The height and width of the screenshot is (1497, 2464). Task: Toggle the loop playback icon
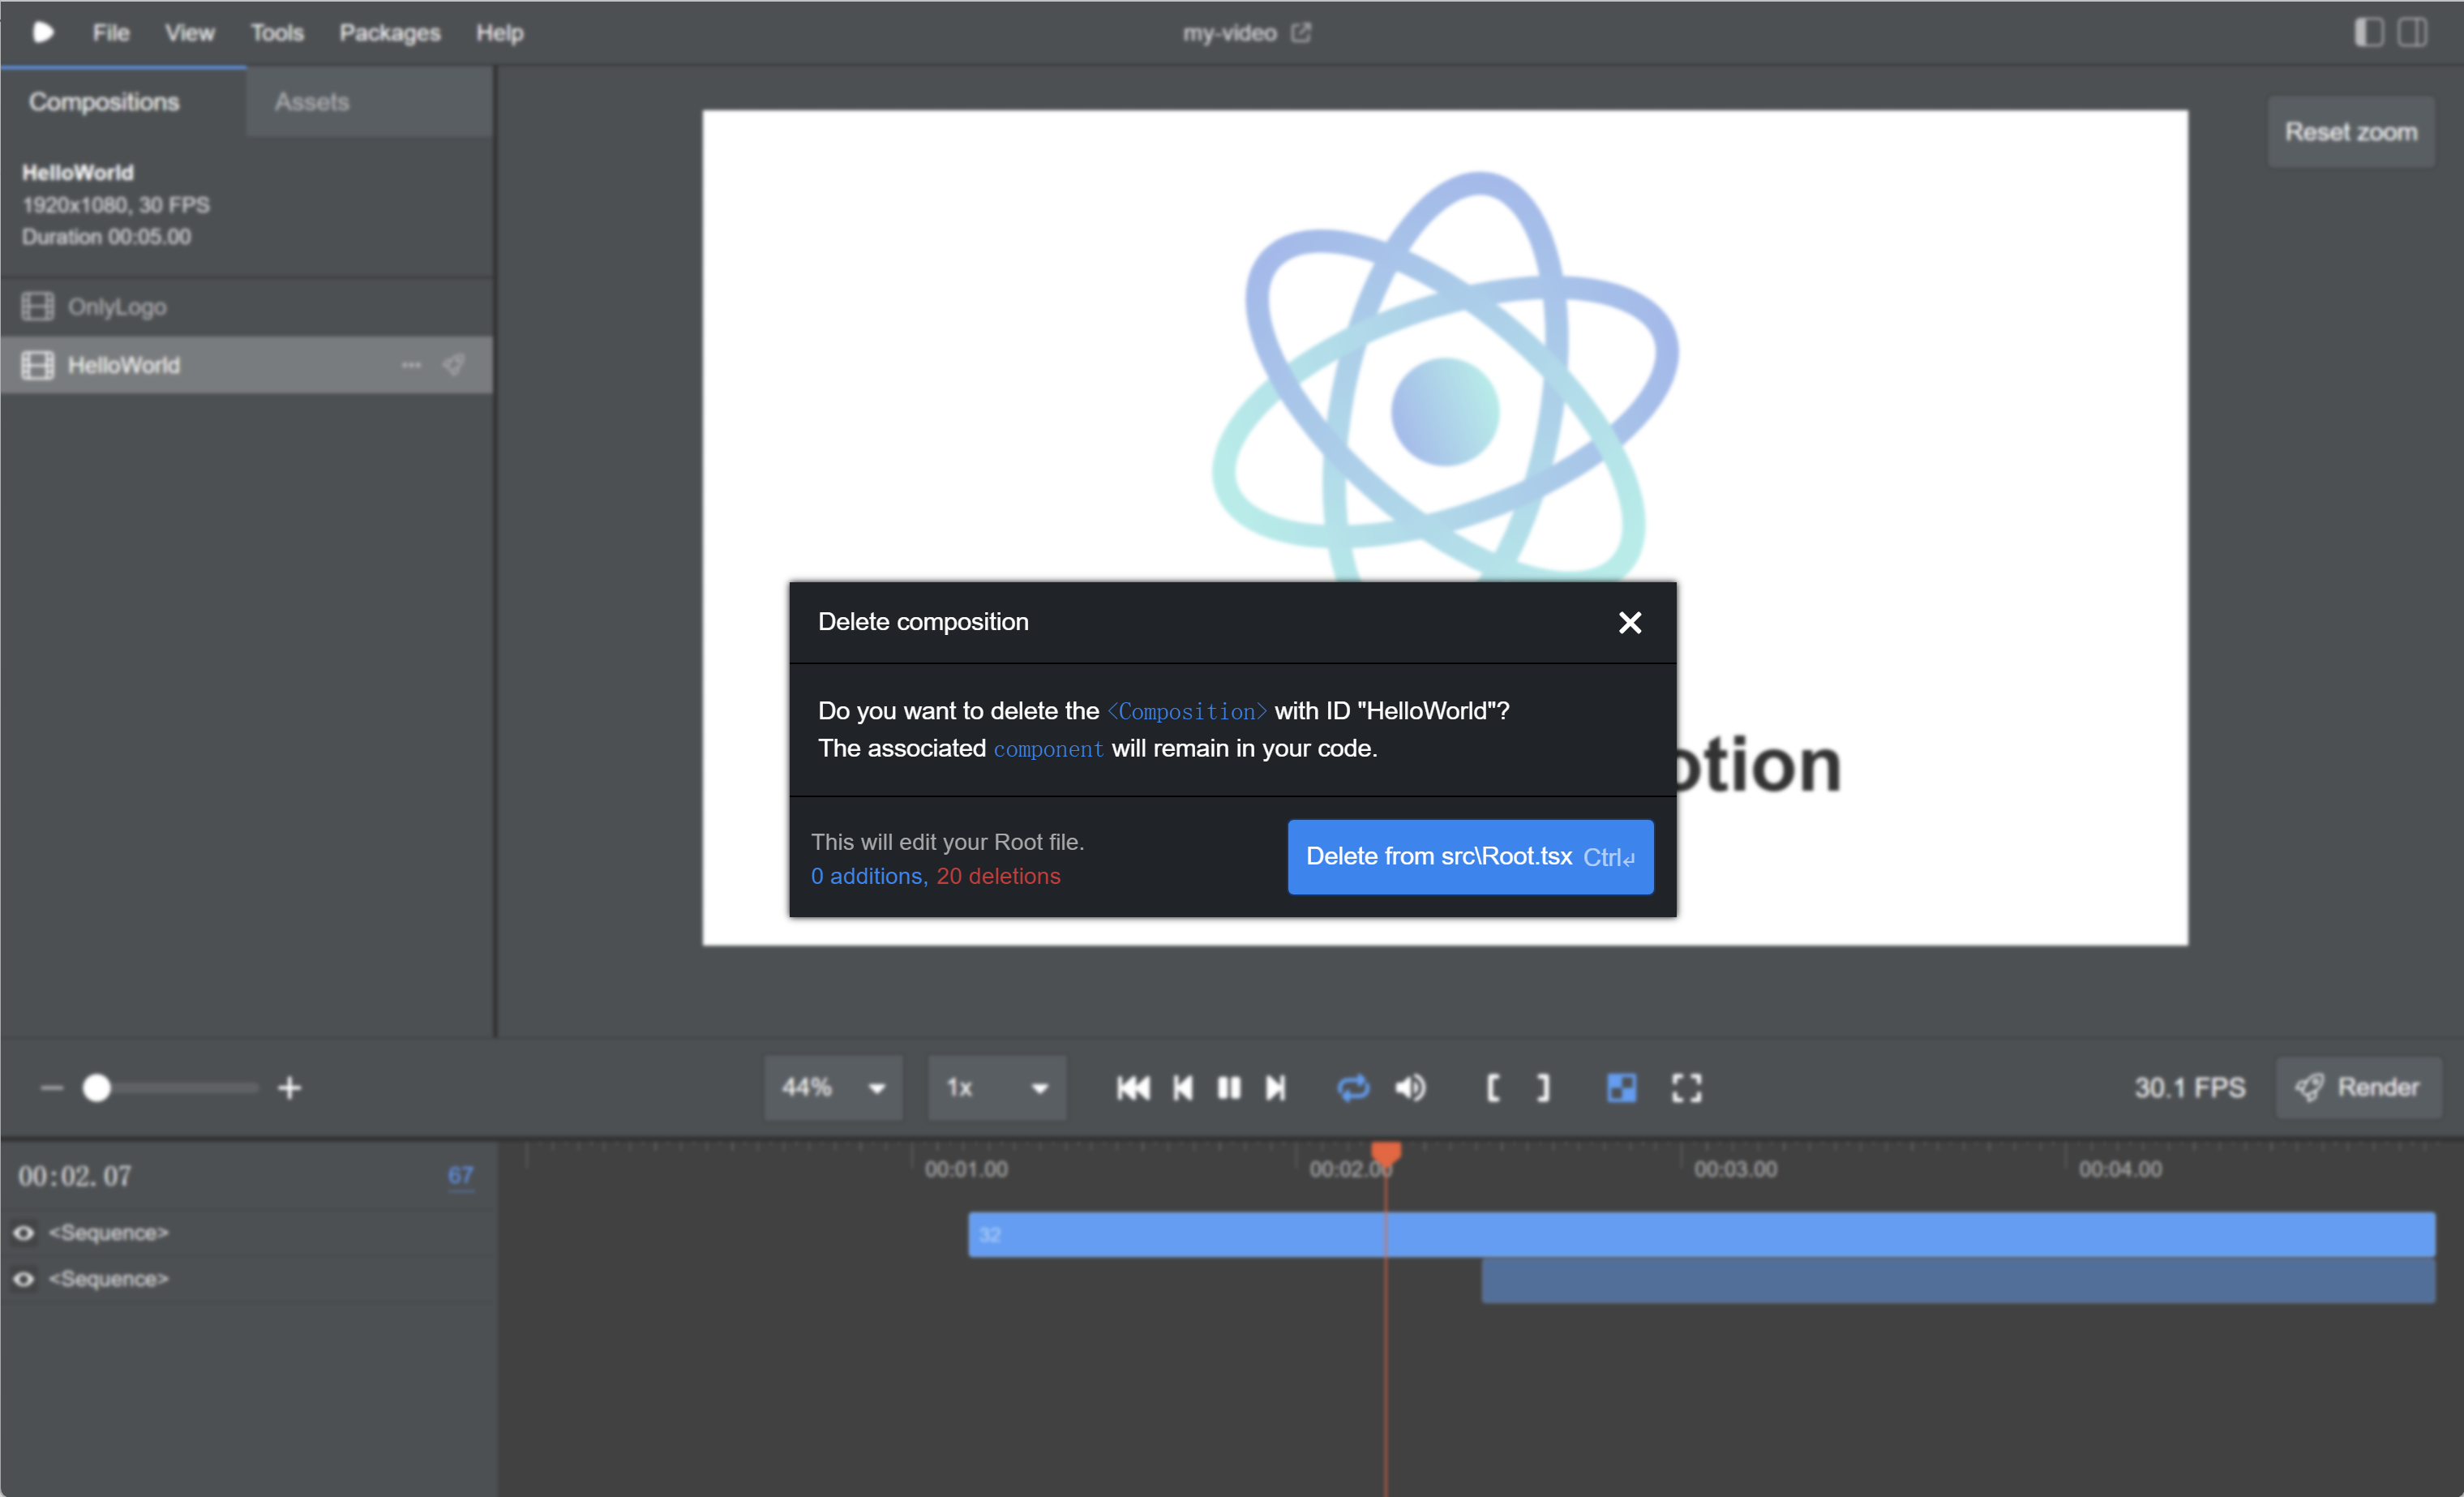click(1352, 1087)
